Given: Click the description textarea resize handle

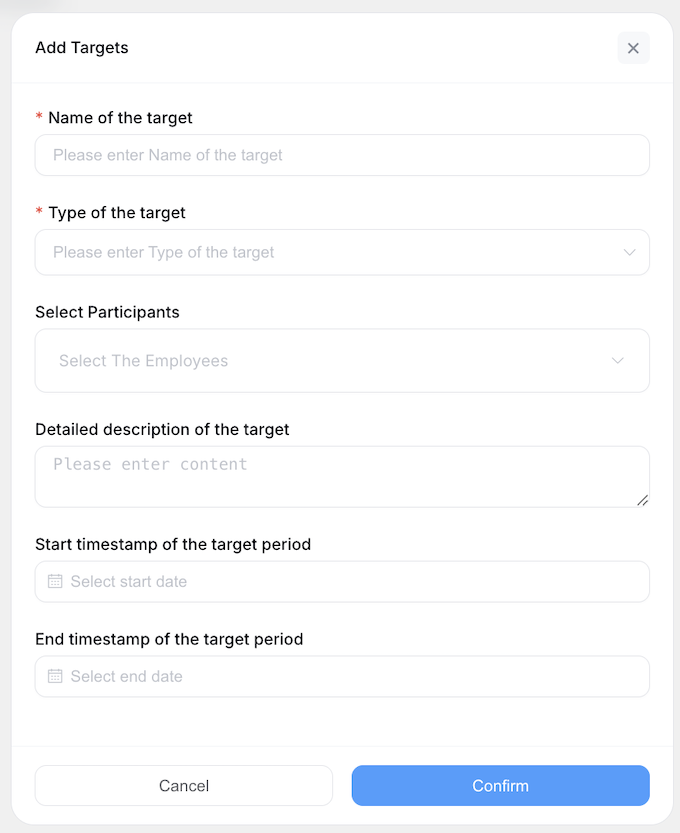Looking at the screenshot, I should coord(642,499).
